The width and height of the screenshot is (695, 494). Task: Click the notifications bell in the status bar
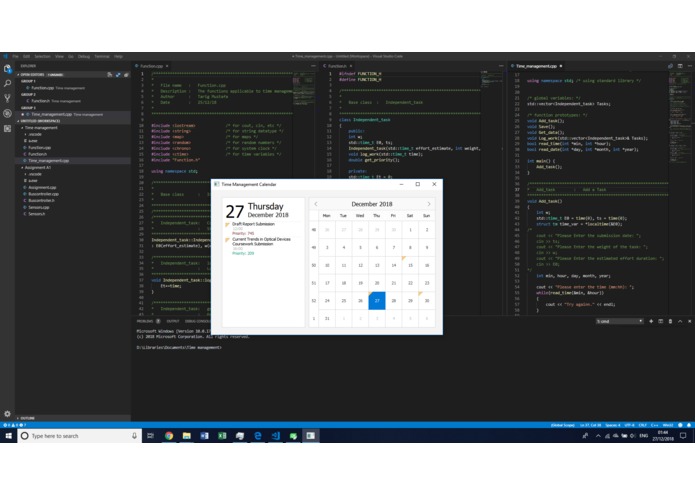[x=689, y=425]
